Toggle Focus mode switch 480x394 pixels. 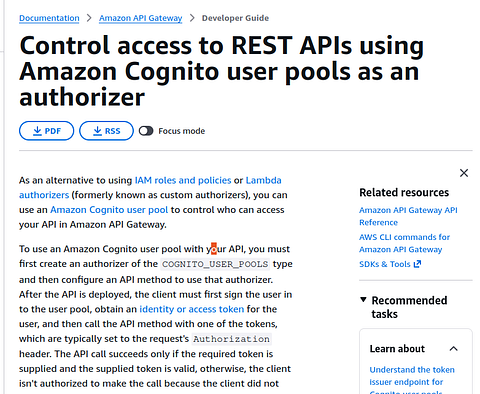146,131
